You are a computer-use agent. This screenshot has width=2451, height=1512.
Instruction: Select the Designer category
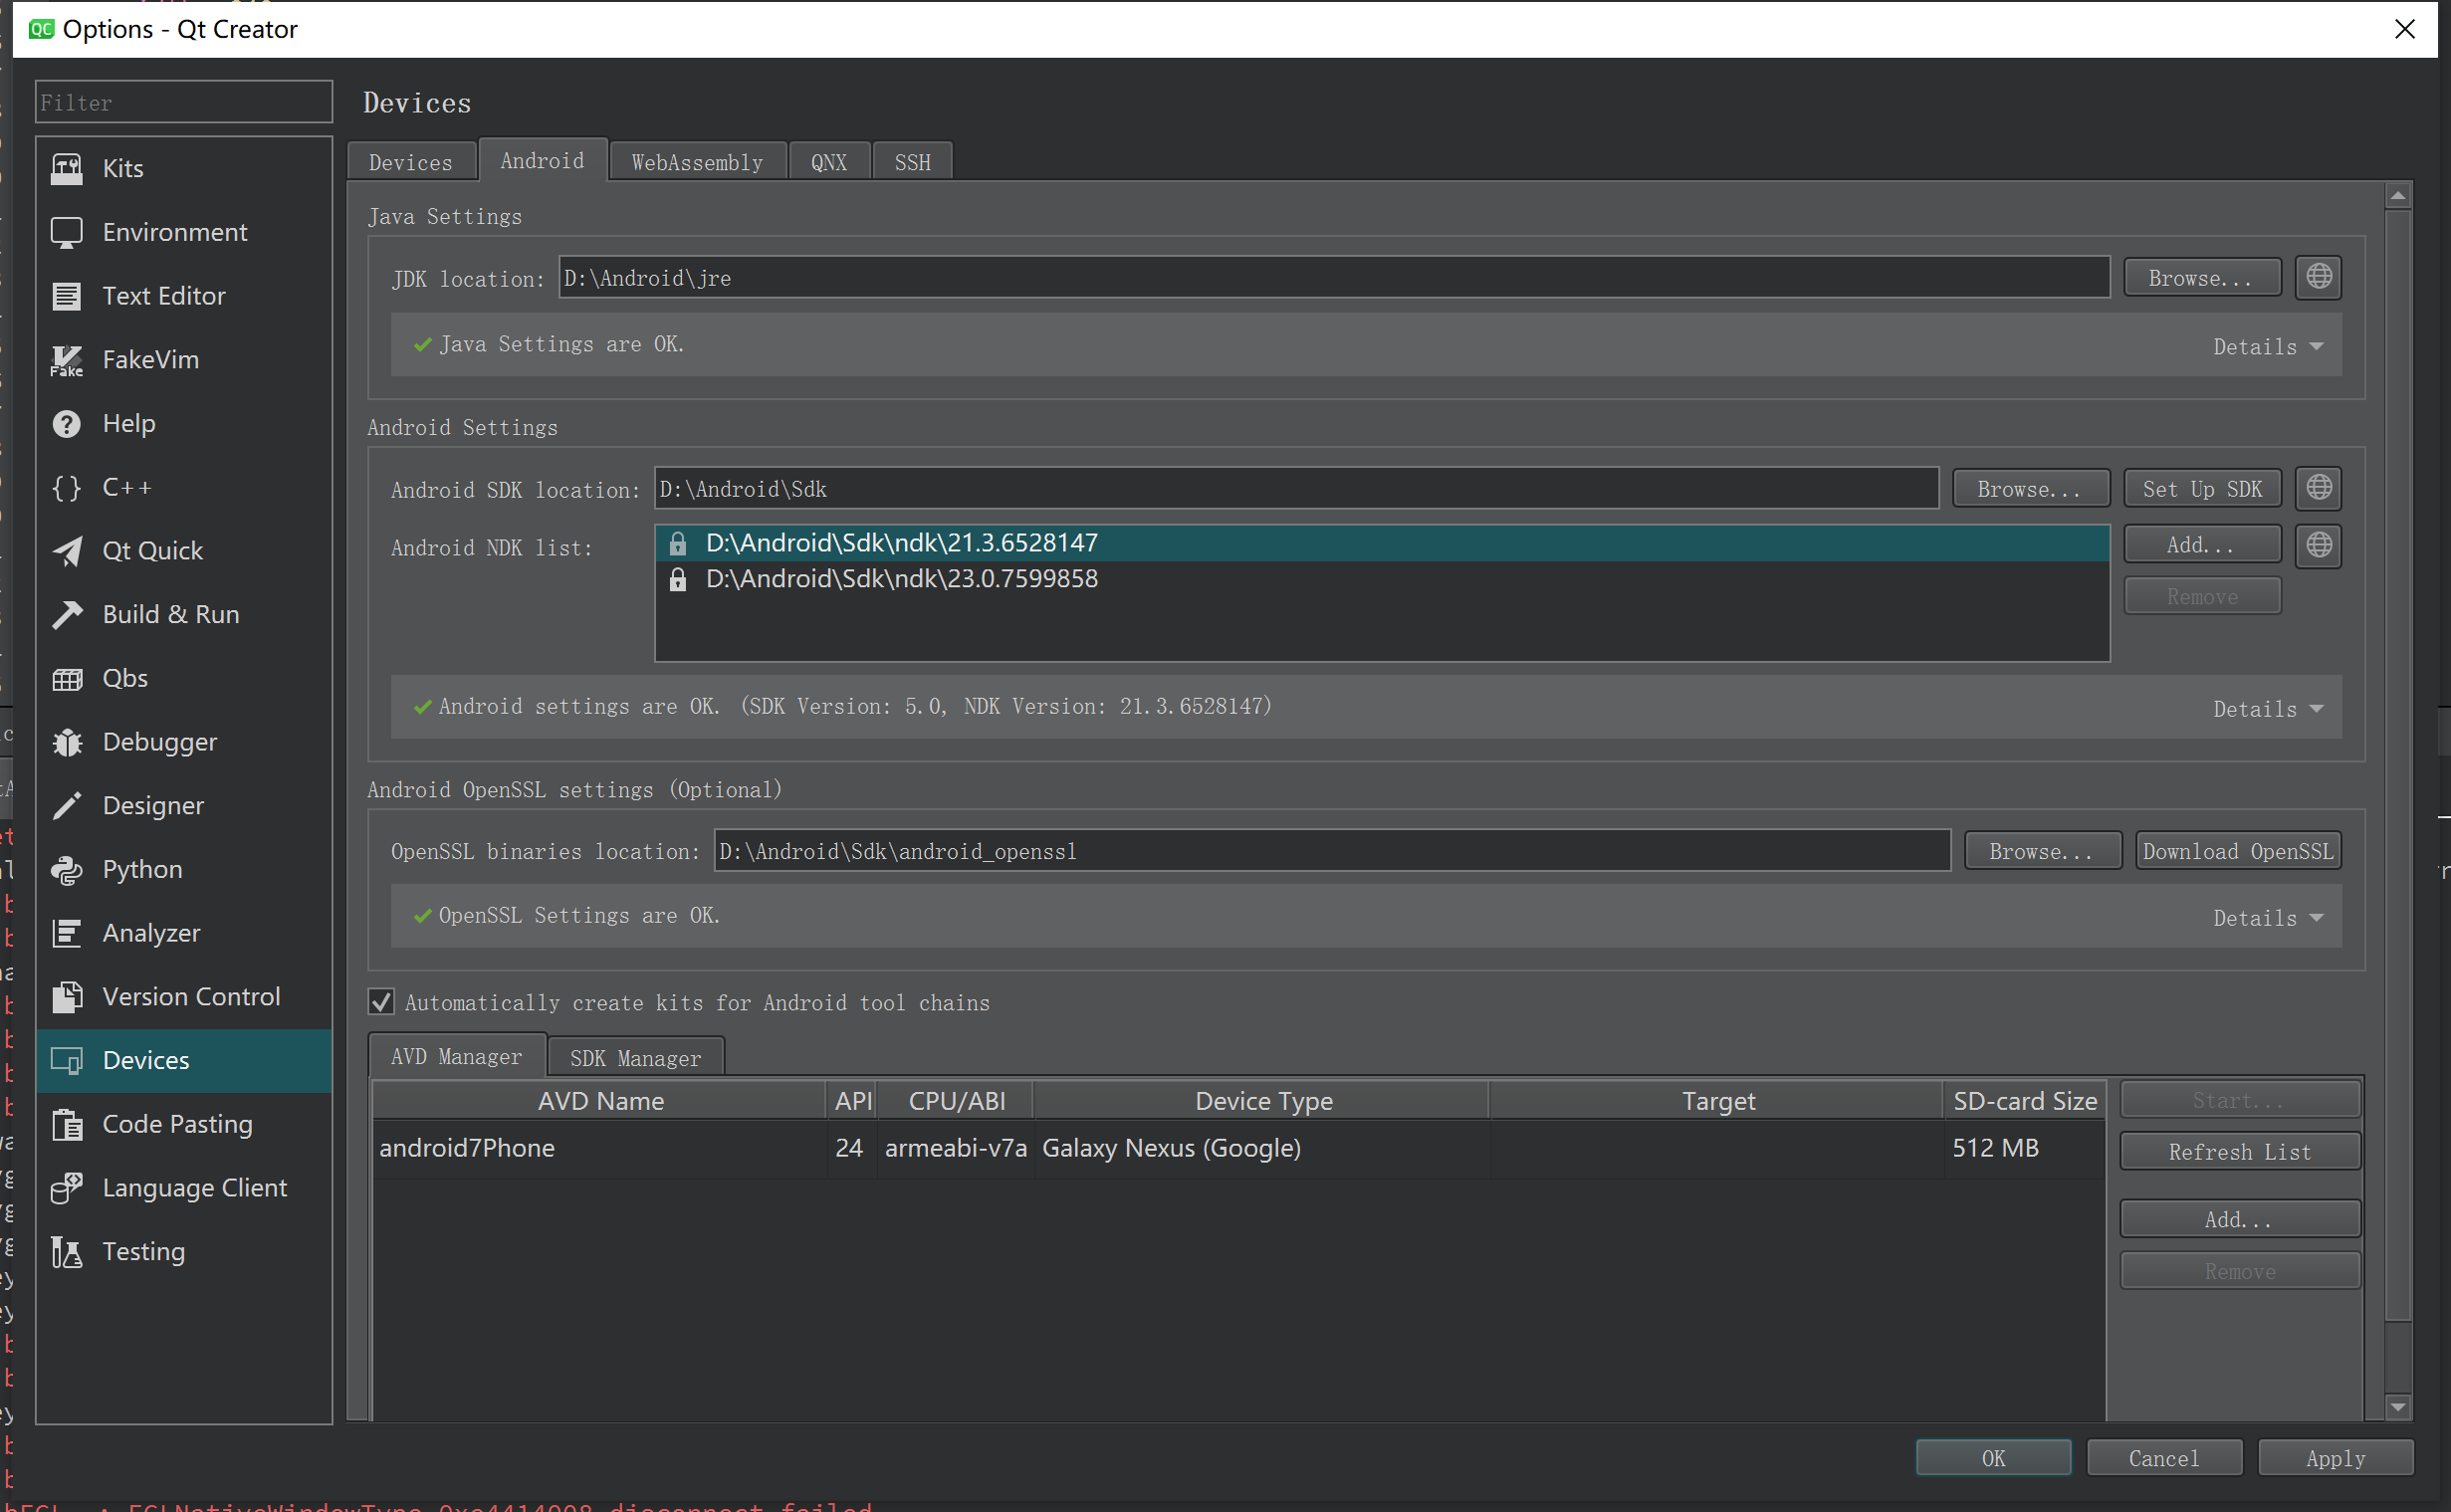[x=184, y=806]
